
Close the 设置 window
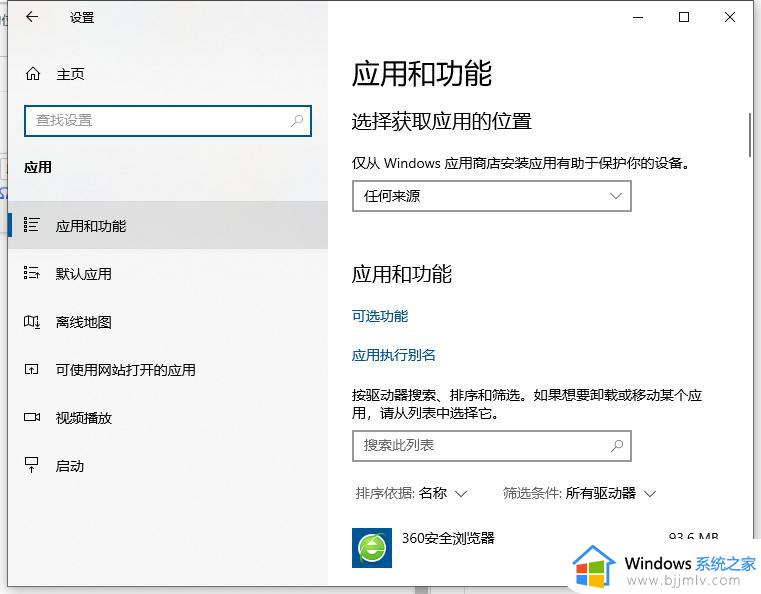[x=729, y=17]
